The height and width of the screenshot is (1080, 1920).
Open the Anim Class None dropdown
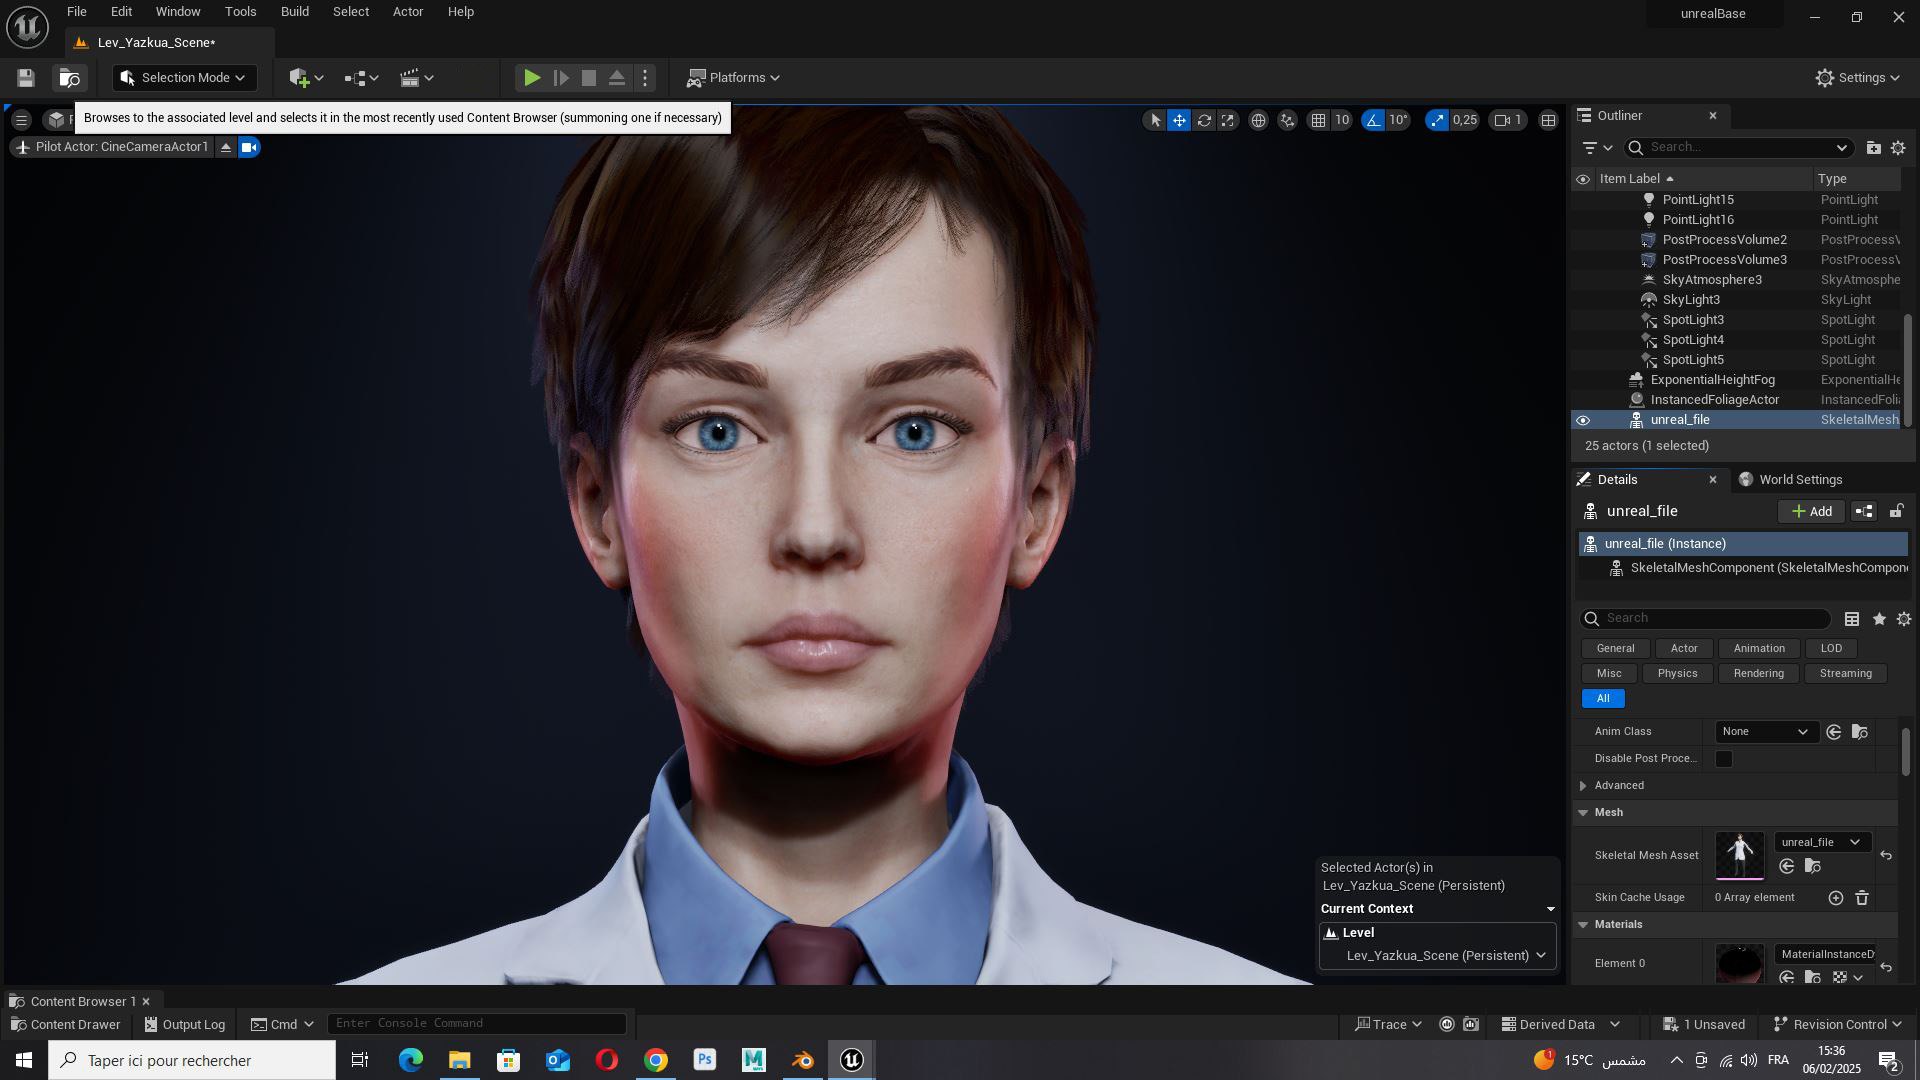1765,732
